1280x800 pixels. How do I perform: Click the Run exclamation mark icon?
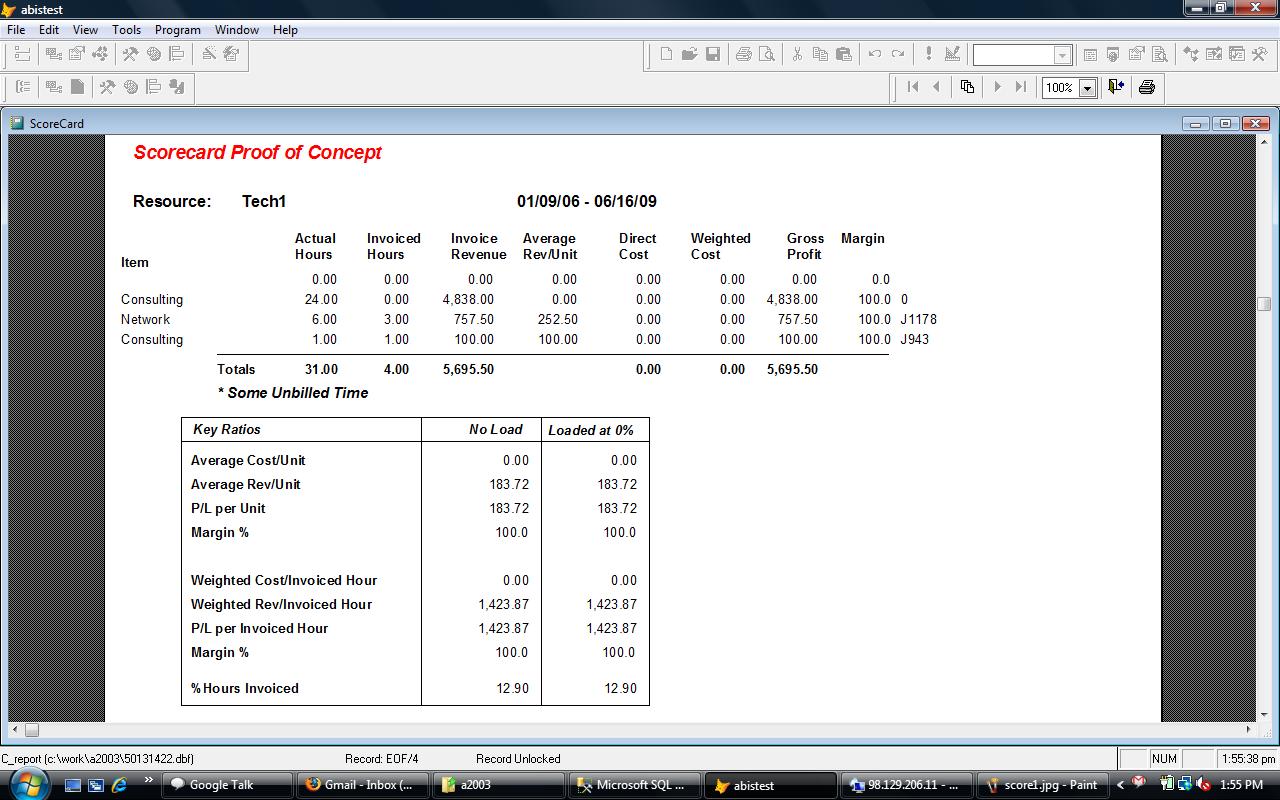(x=929, y=54)
